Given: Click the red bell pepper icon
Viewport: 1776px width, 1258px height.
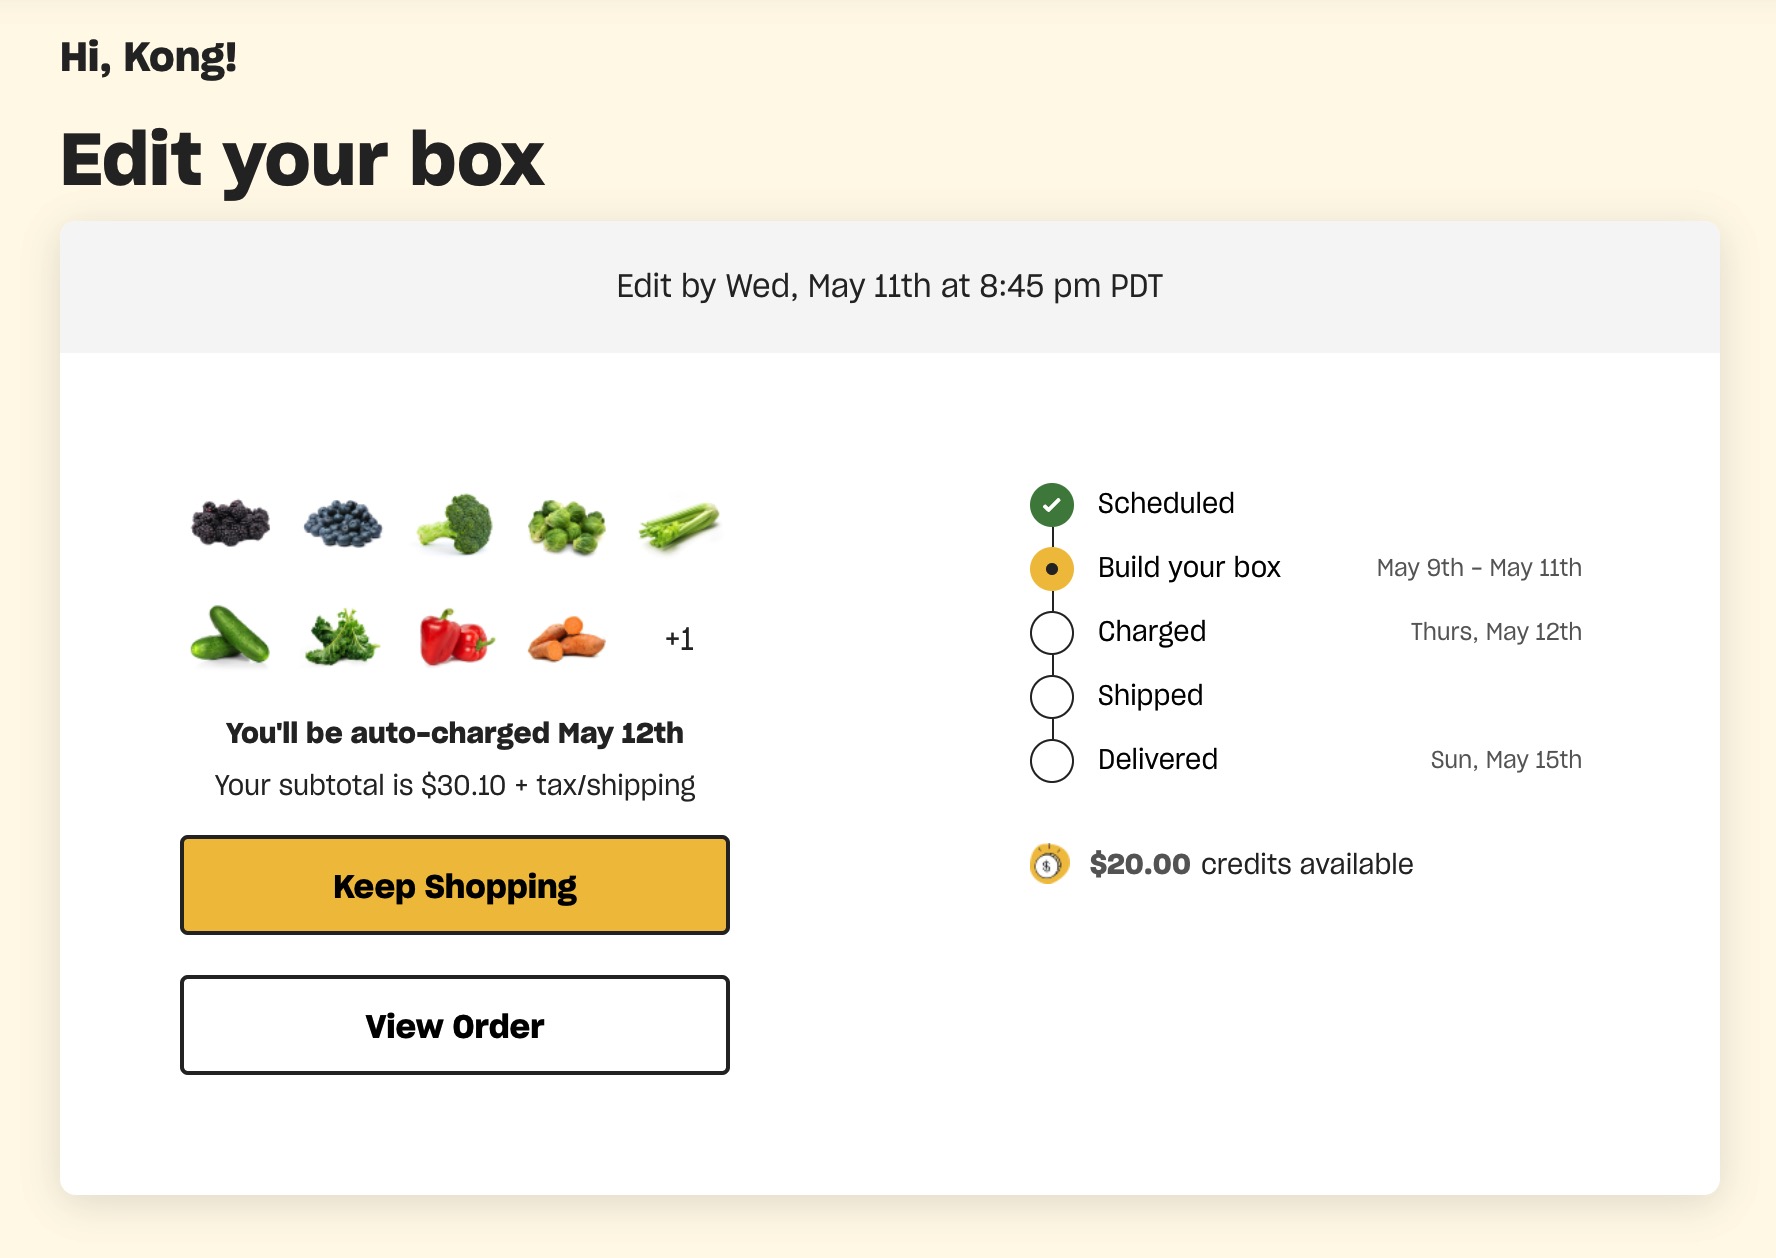Looking at the screenshot, I should pyautogui.click(x=456, y=637).
